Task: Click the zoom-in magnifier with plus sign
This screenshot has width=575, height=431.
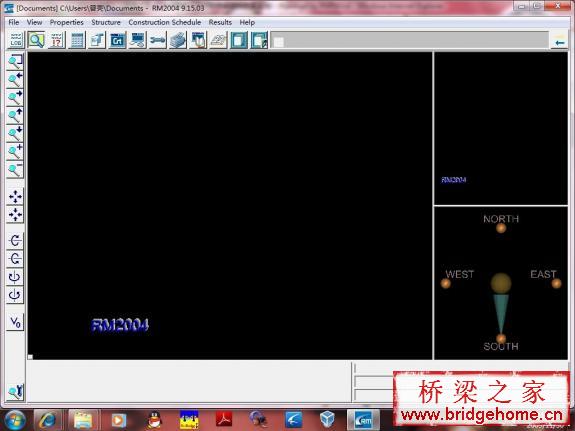Action: [x=15, y=151]
